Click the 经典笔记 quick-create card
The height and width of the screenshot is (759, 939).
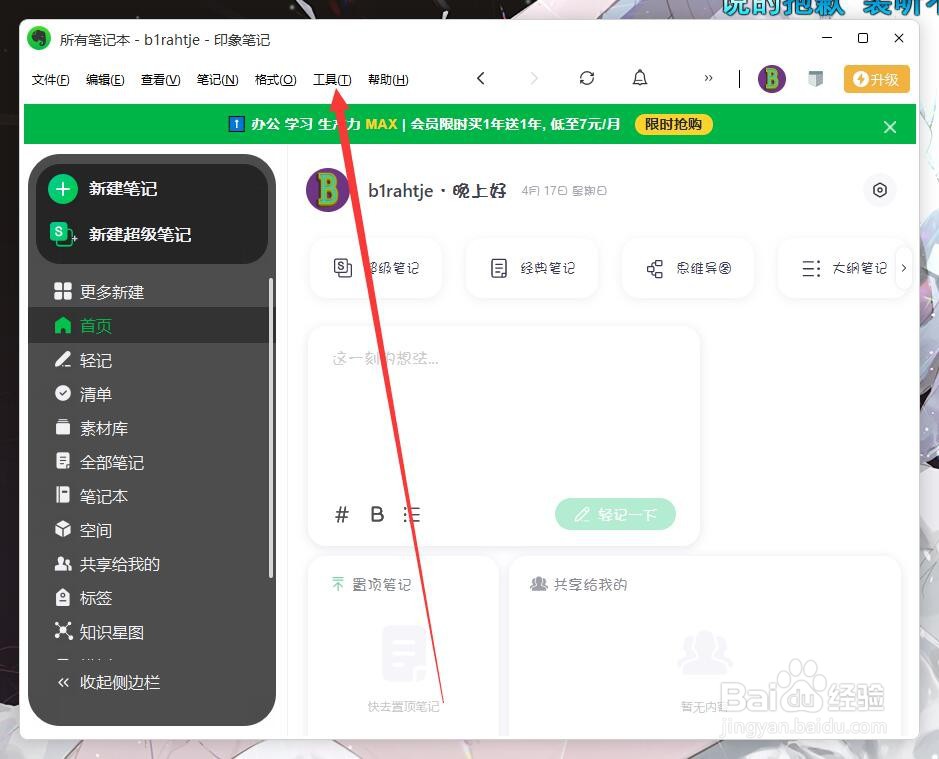pyautogui.click(x=532, y=268)
